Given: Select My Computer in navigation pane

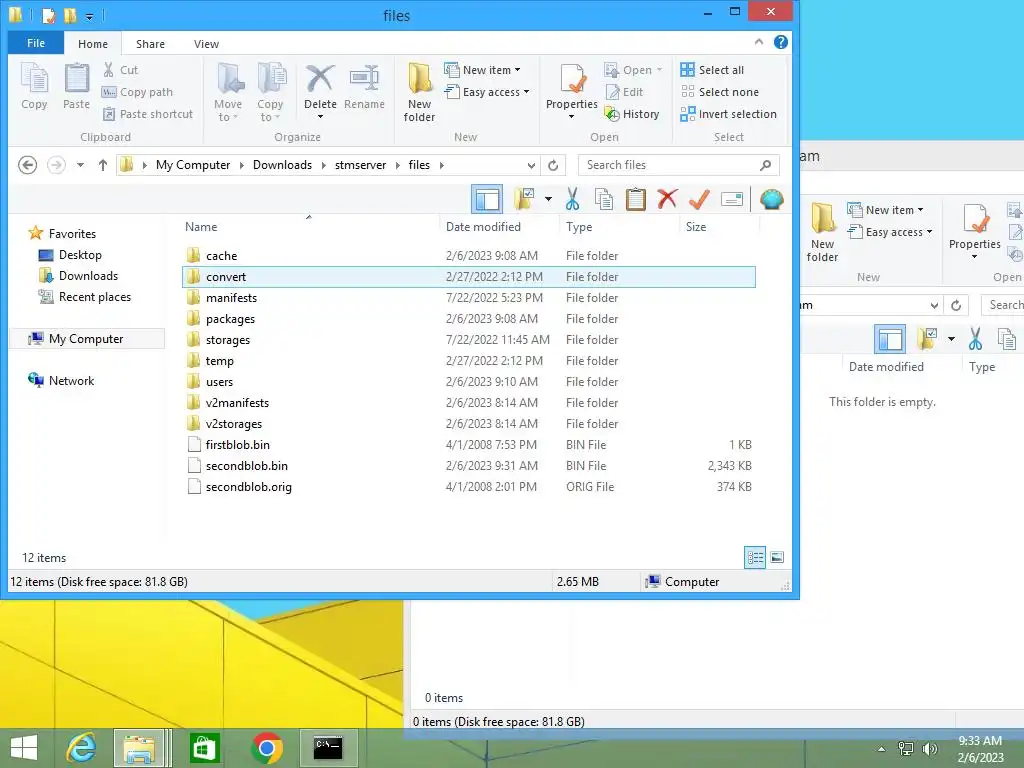Looking at the screenshot, I should 87,339.
